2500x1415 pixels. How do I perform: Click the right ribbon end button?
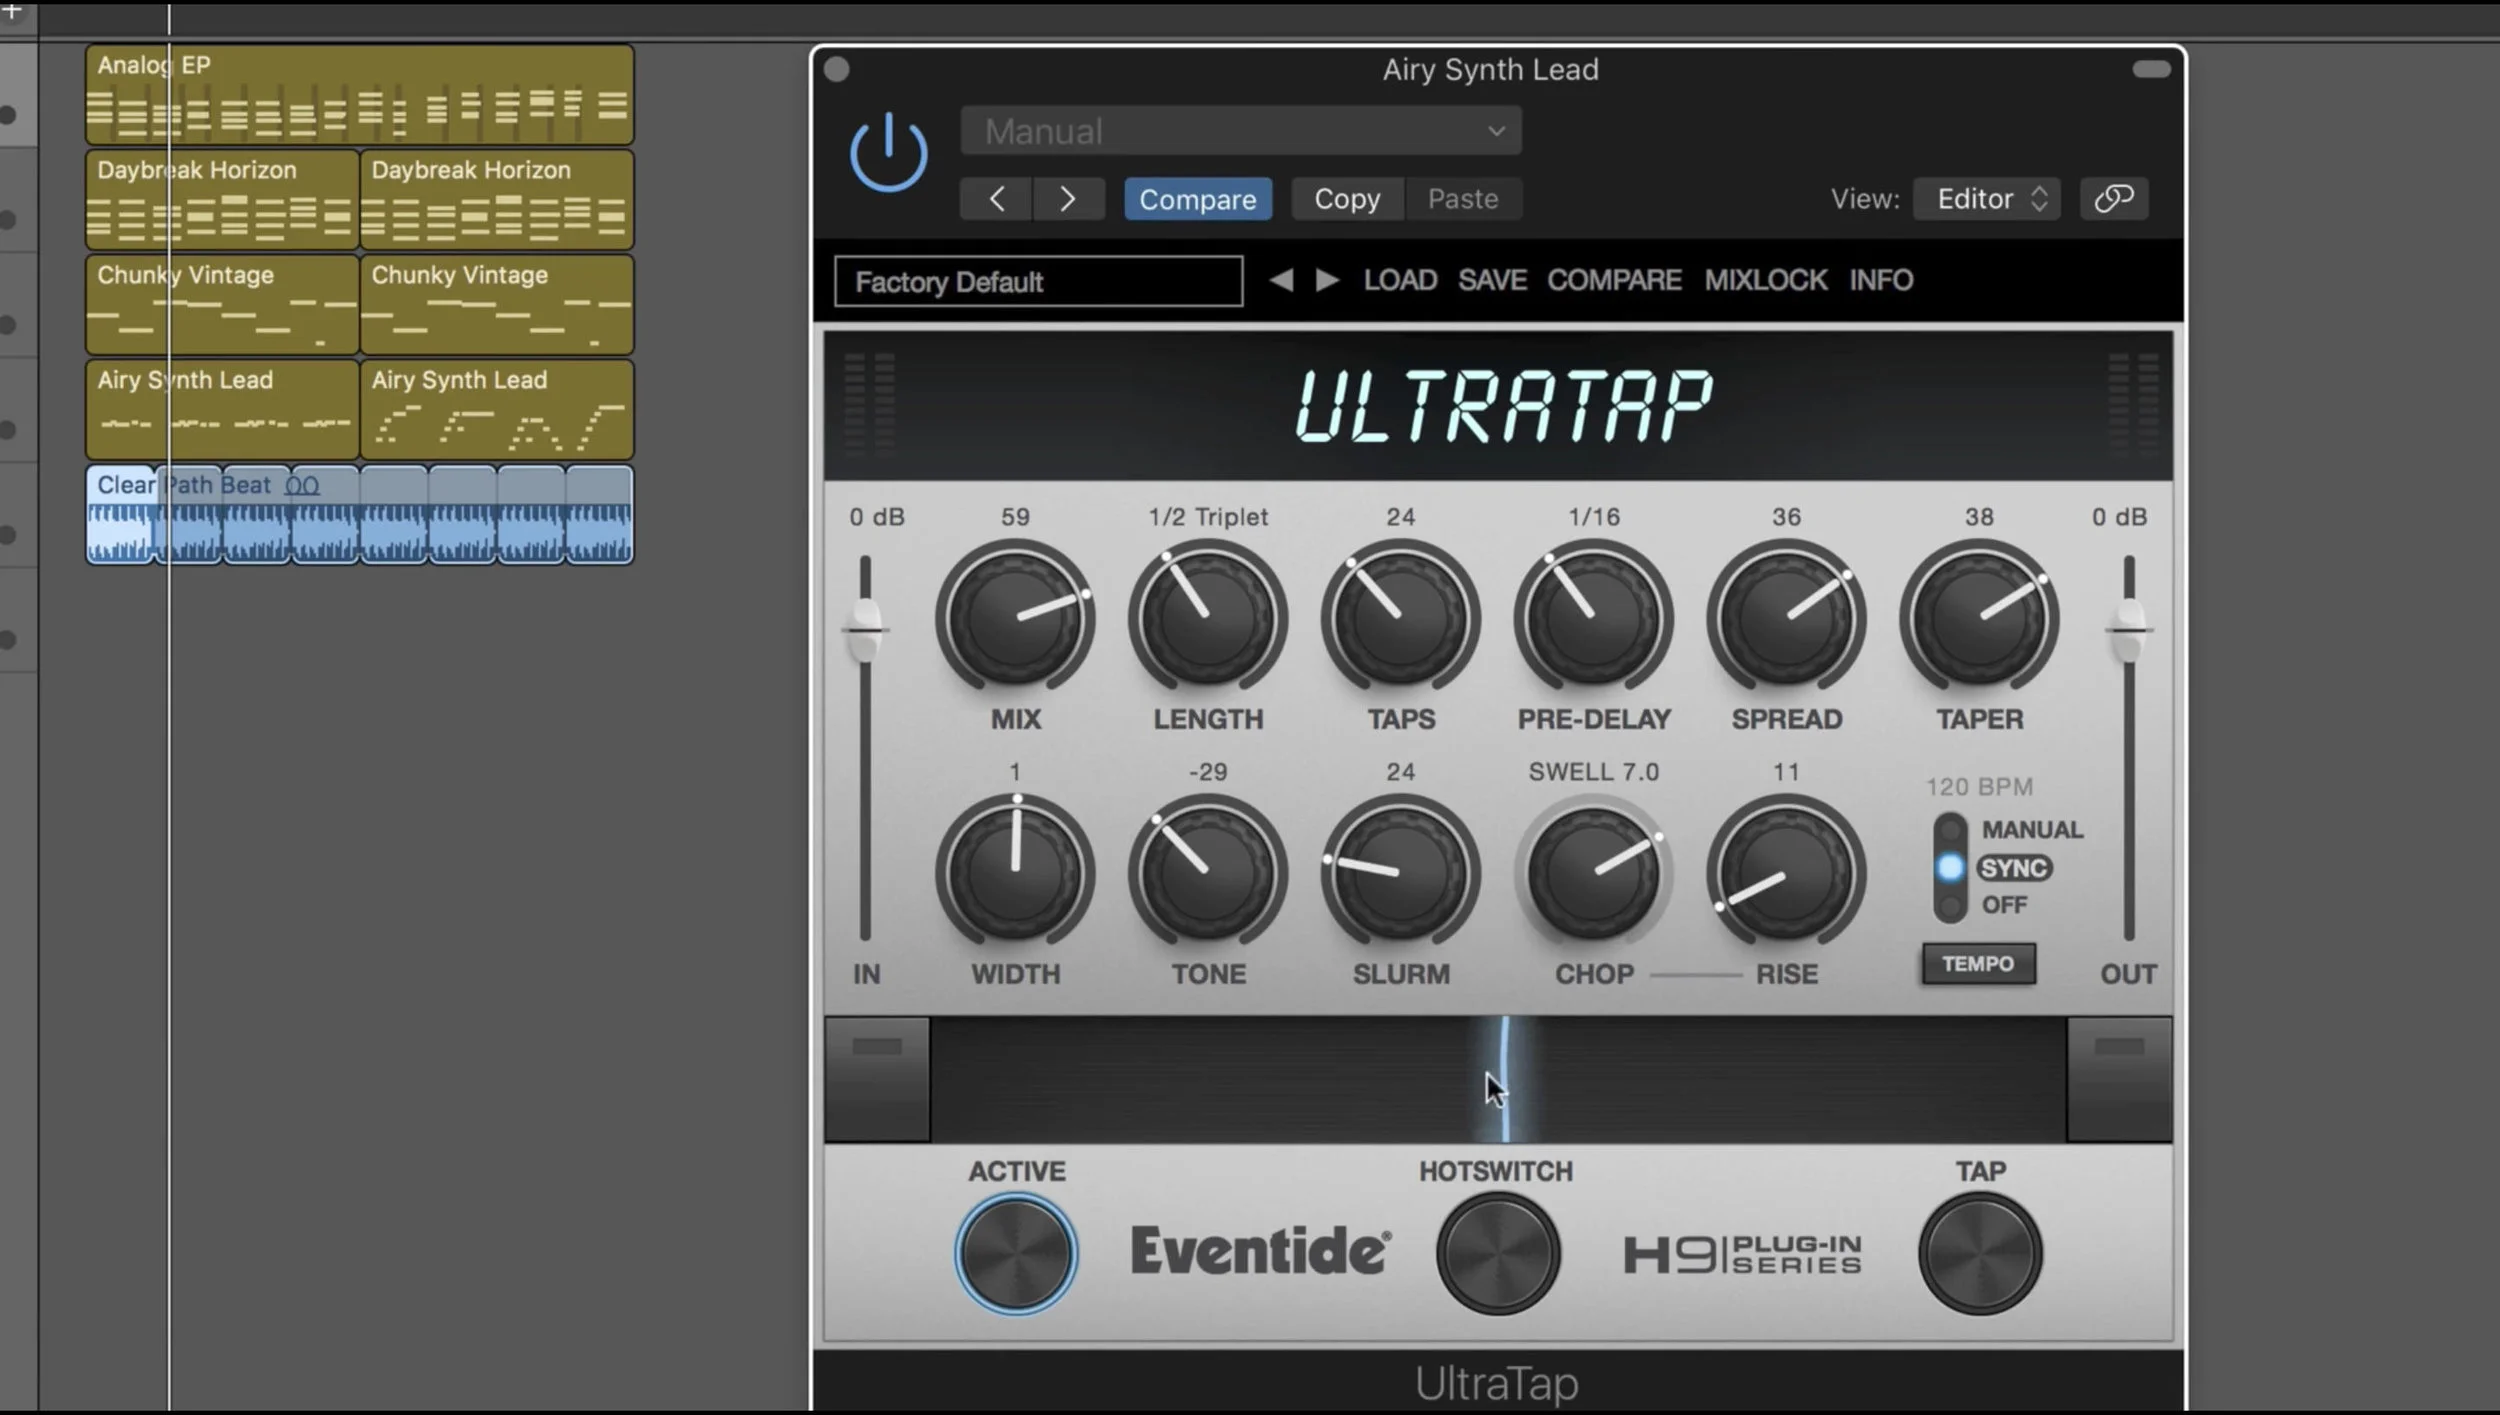[x=2119, y=1079]
